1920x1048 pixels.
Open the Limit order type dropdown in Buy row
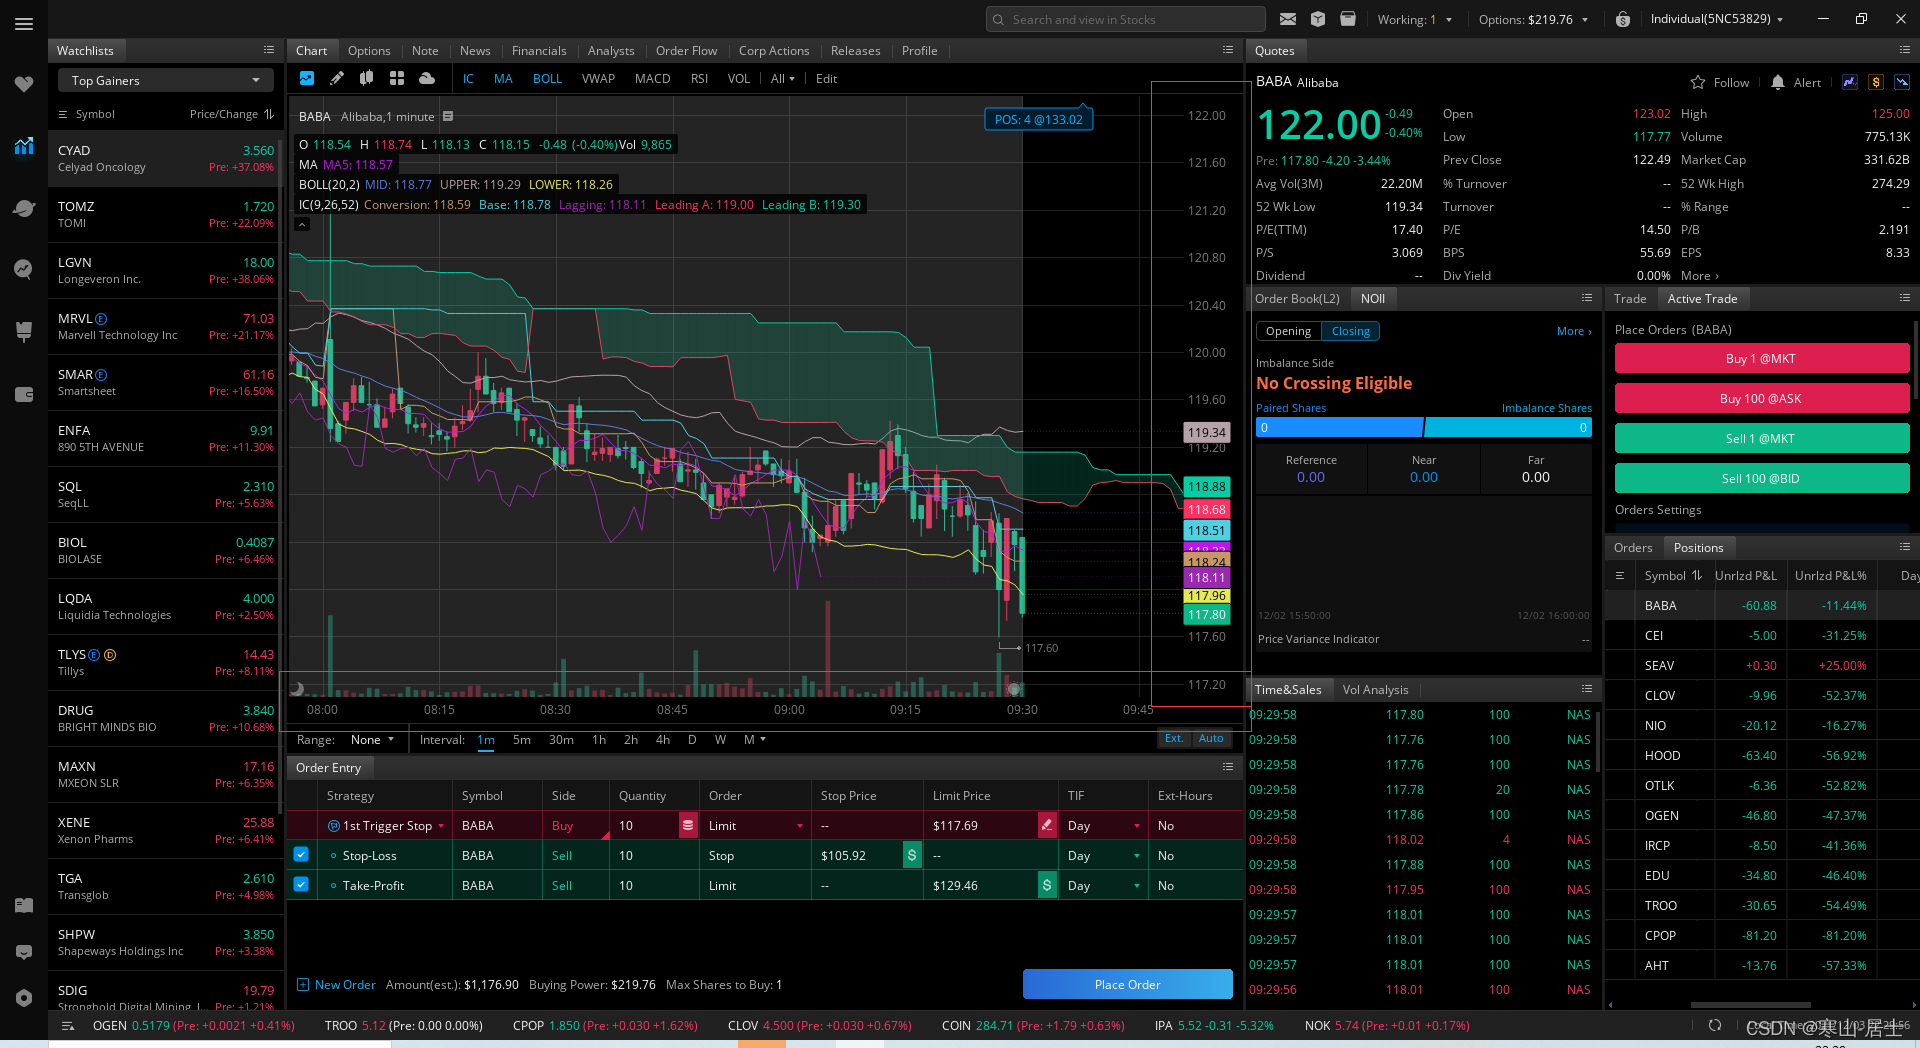click(x=756, y=825)
